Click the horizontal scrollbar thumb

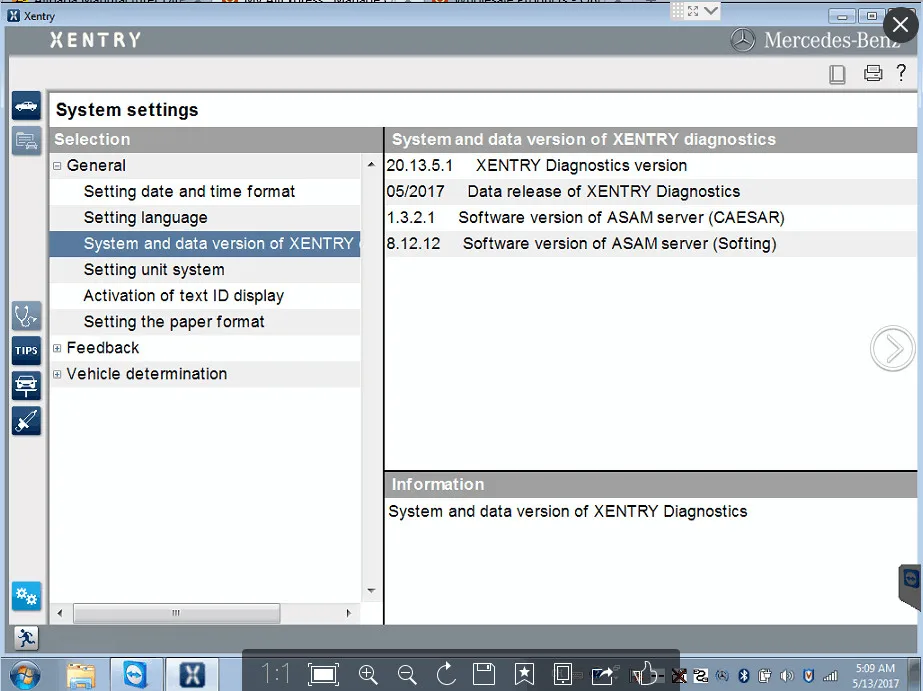coord(176,613)
